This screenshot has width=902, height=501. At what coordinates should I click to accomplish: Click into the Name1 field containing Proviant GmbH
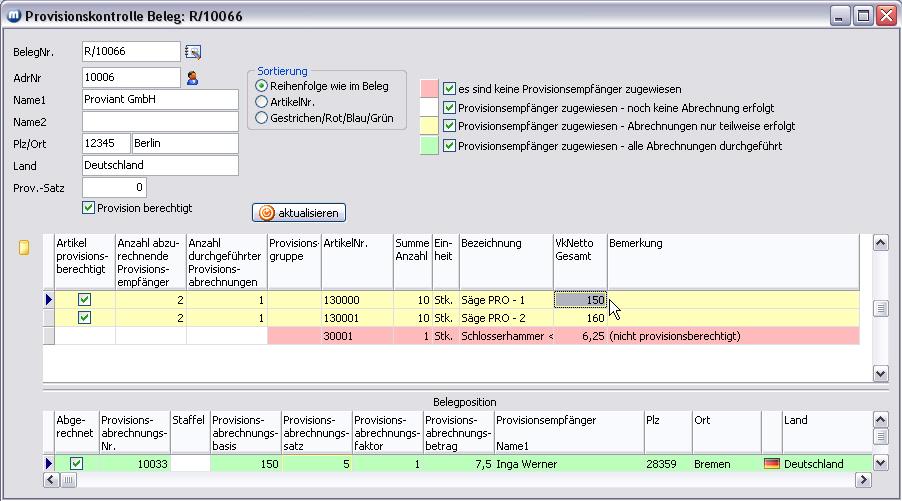[160, 100]
